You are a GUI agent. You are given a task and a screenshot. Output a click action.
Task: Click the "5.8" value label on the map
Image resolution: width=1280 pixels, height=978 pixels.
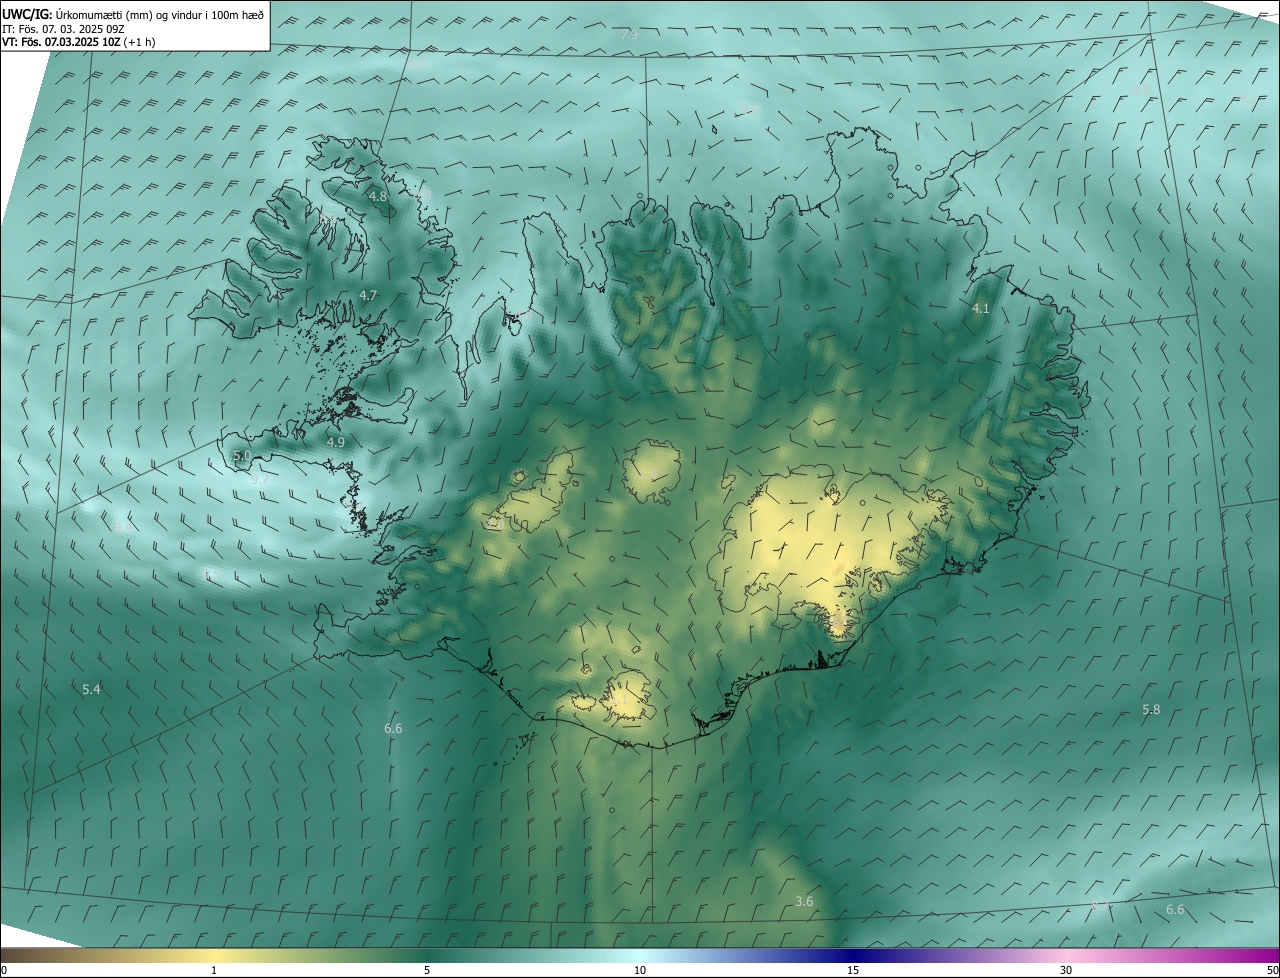(1151, 710)
